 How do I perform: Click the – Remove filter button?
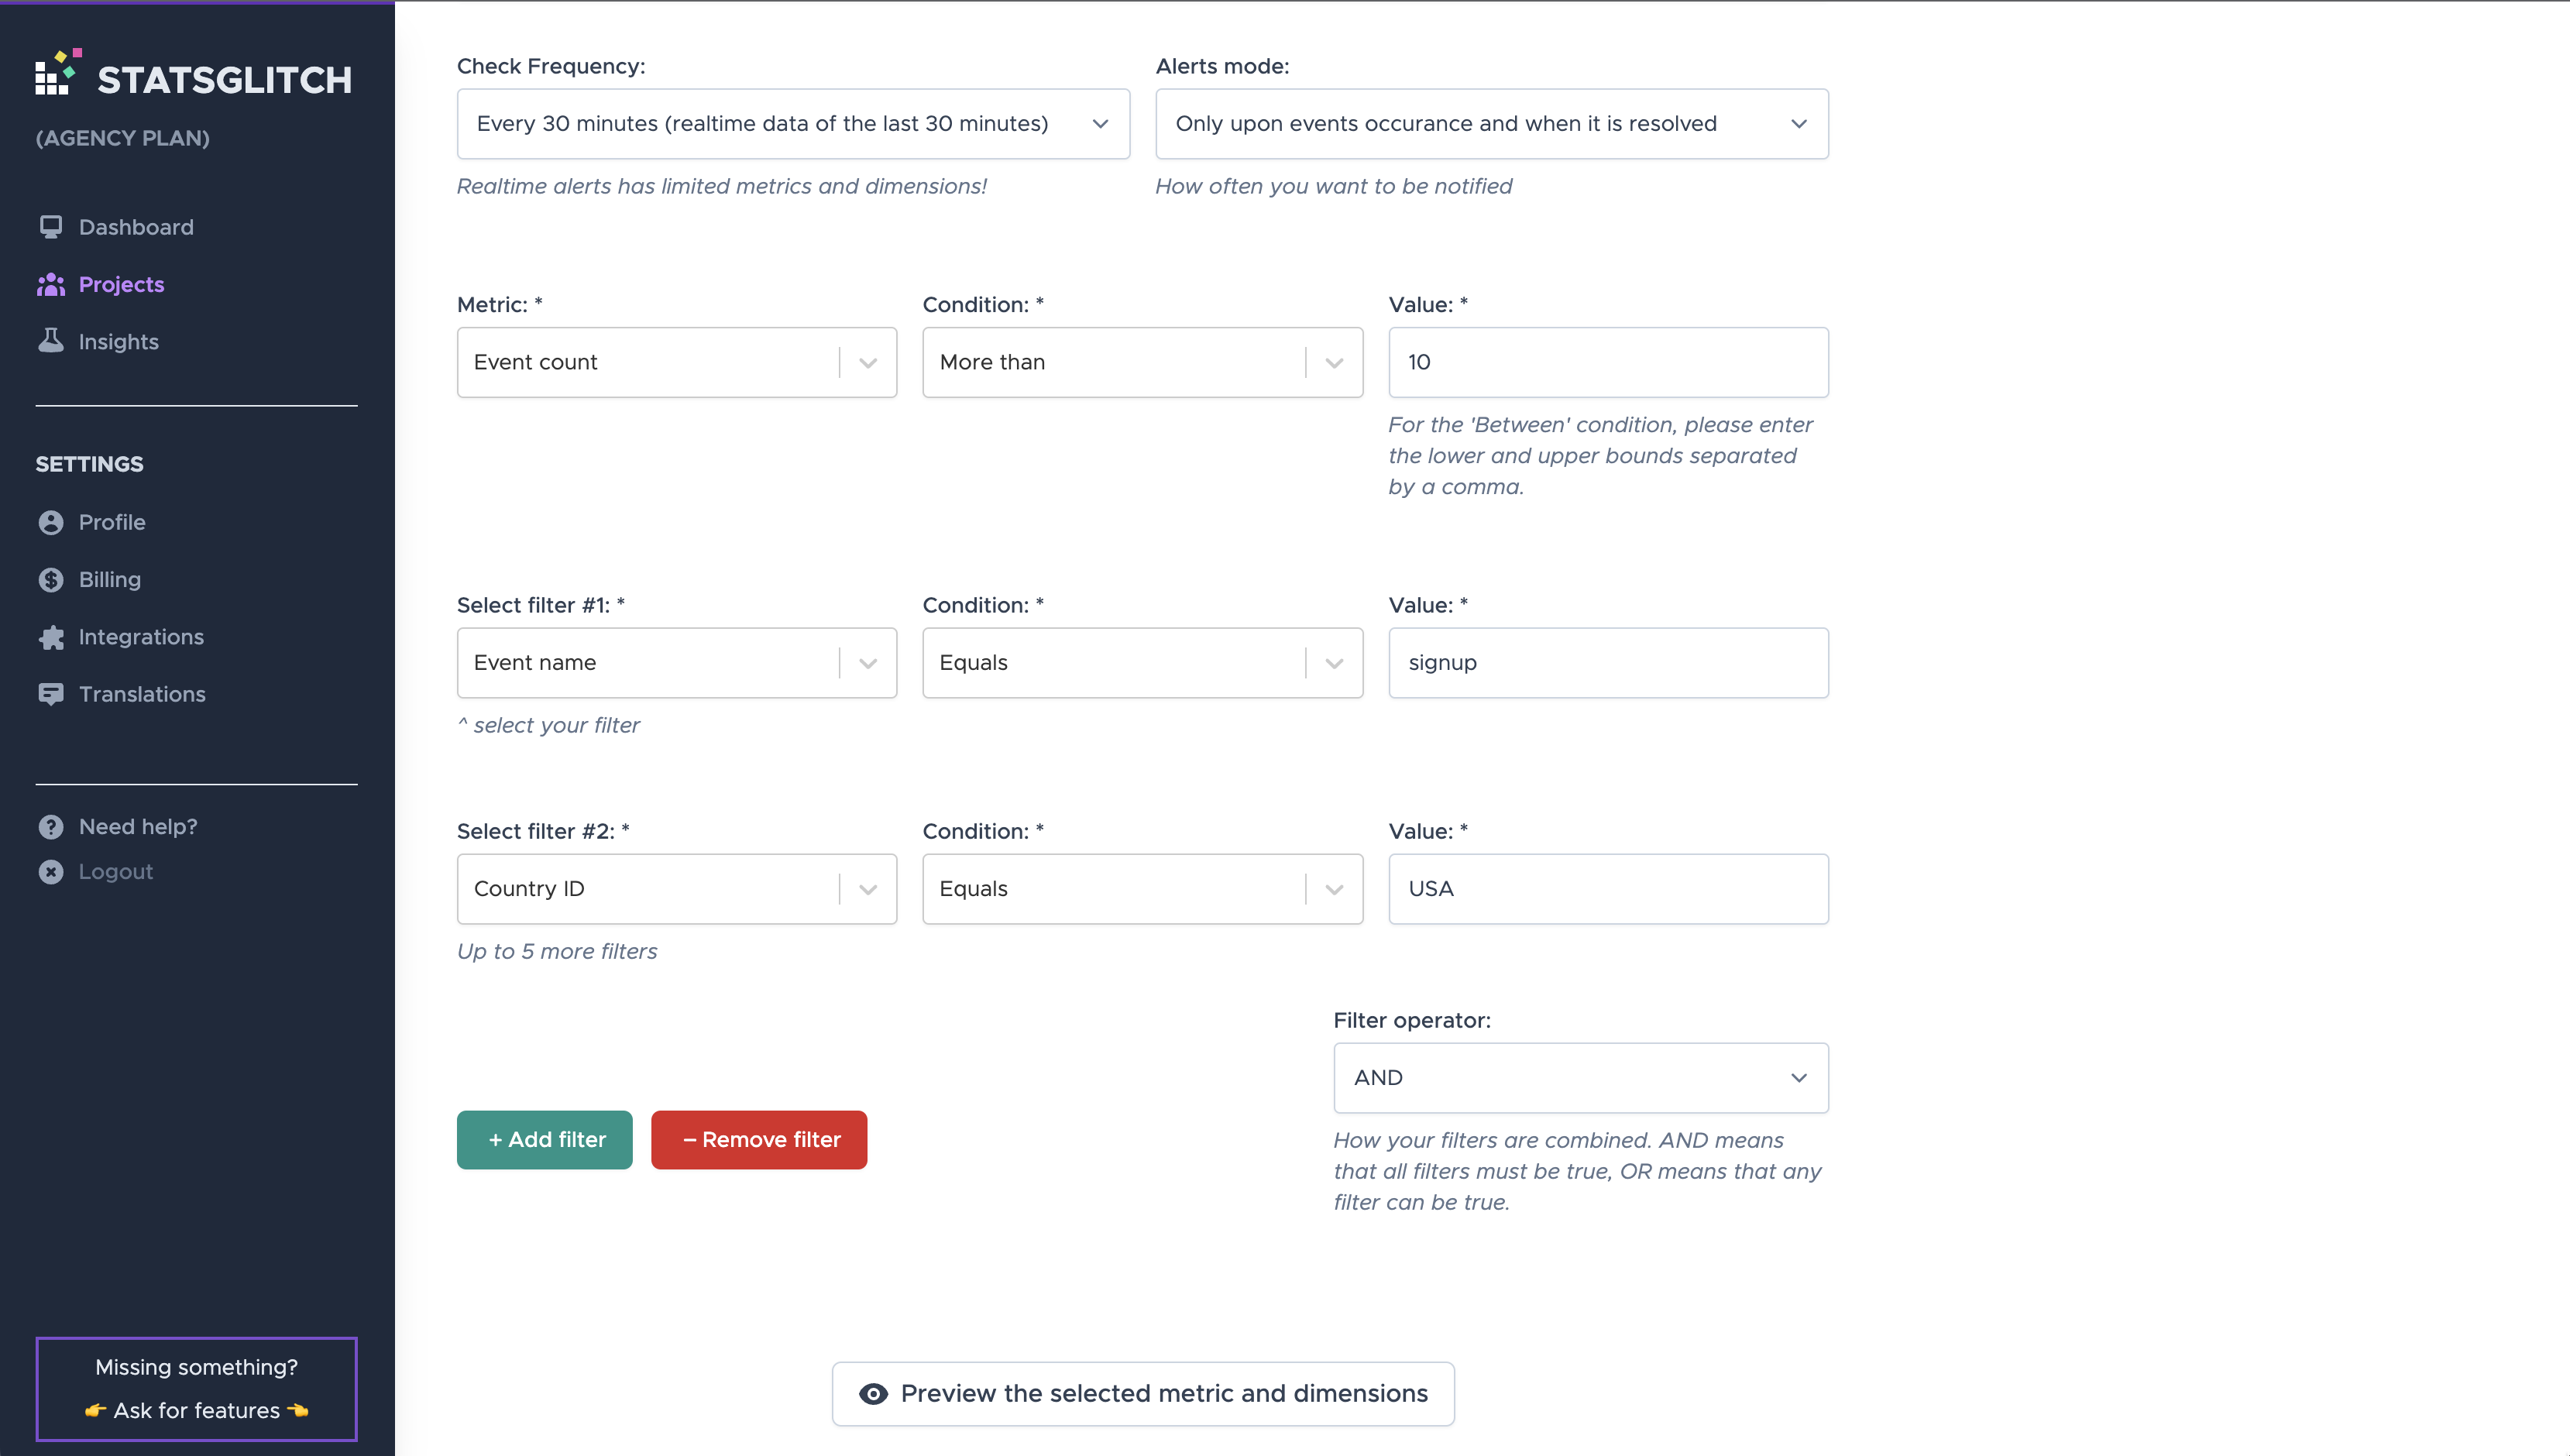[x=759, y=1140]
